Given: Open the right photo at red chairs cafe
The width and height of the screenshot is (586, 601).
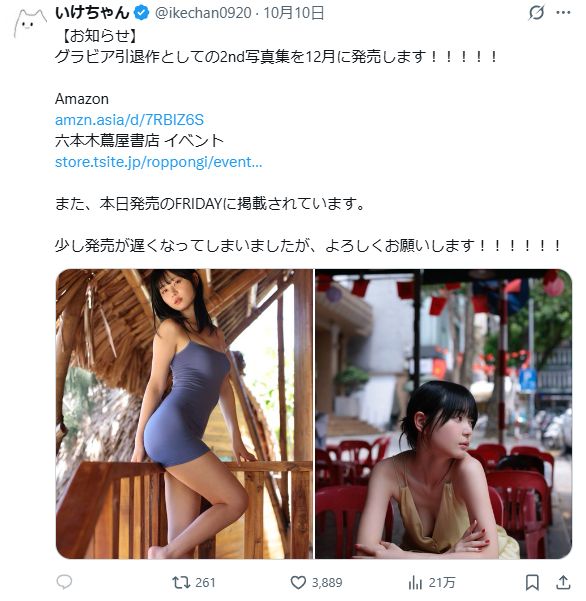Looking at the screenshot, I should pos(443,414).
